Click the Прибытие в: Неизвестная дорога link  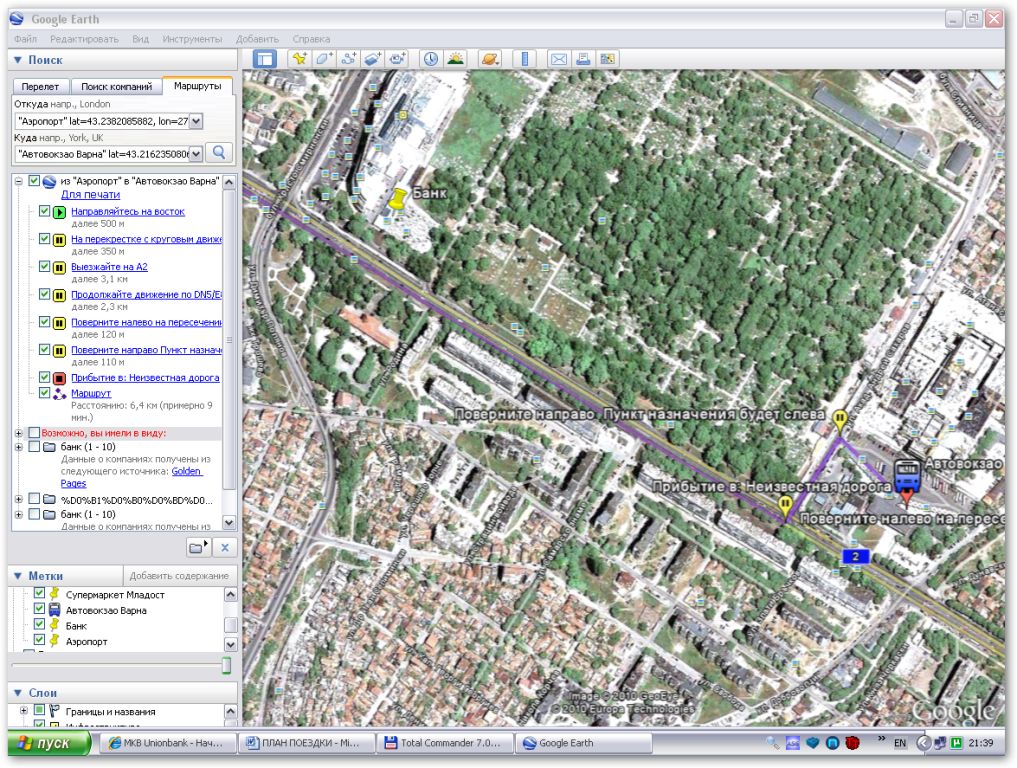click(x=145, y=378)
